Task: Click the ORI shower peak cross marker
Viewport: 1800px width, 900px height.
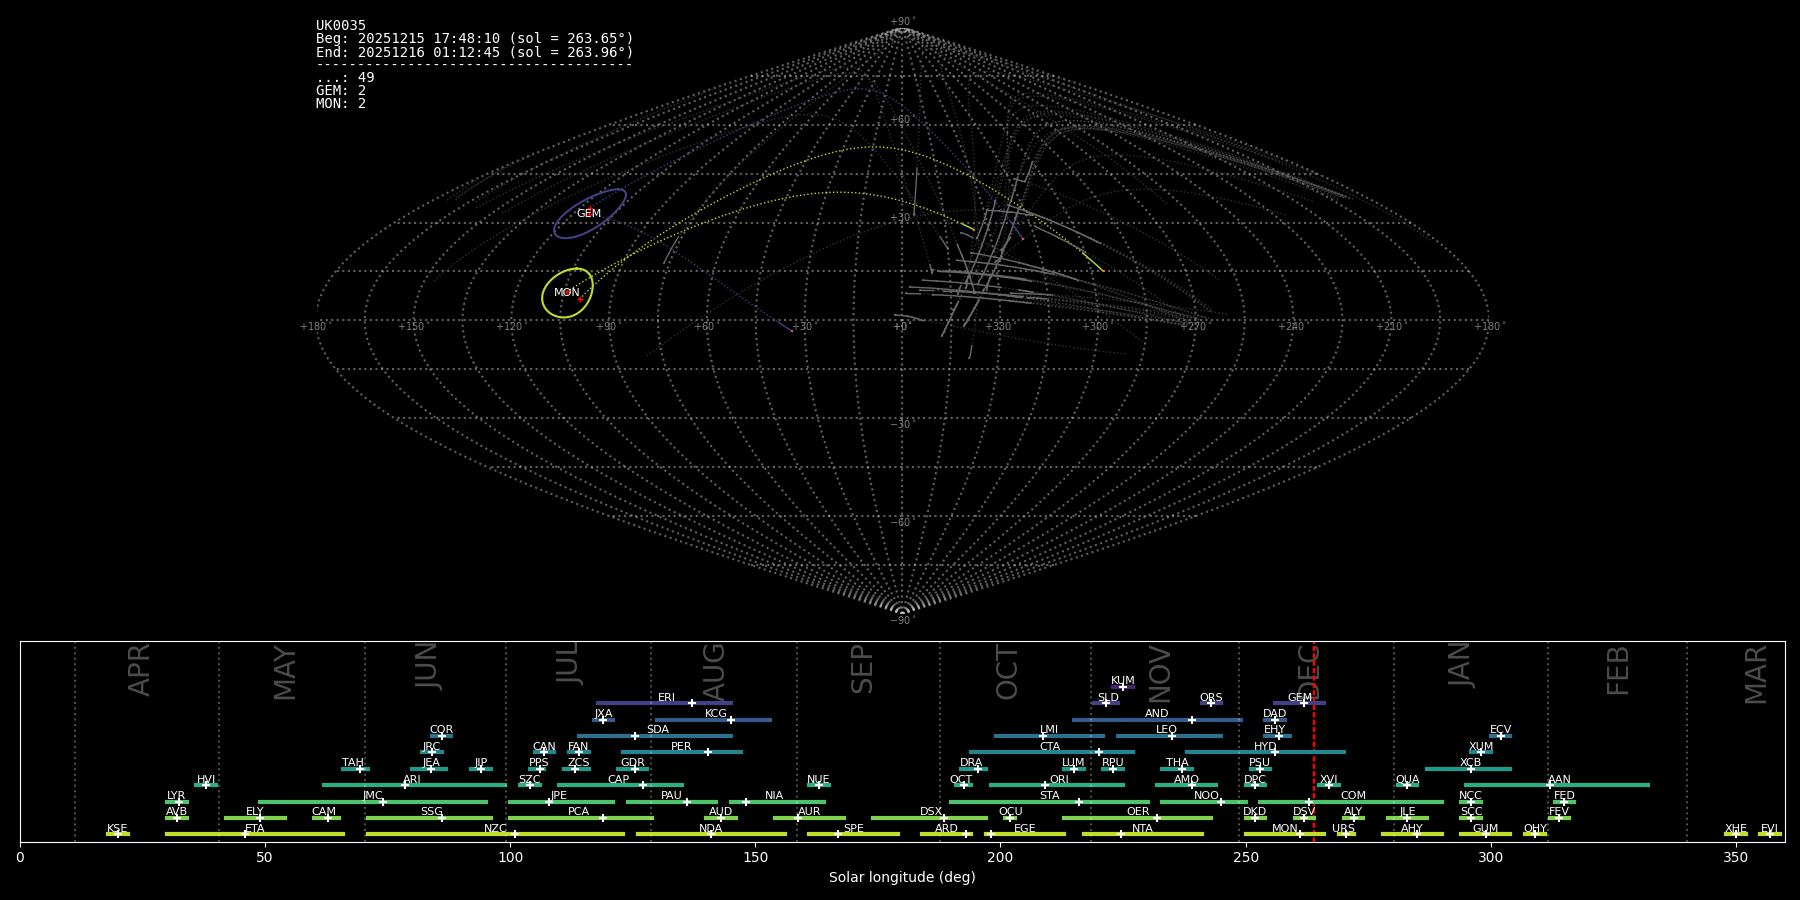Action: coord(1045,785)
